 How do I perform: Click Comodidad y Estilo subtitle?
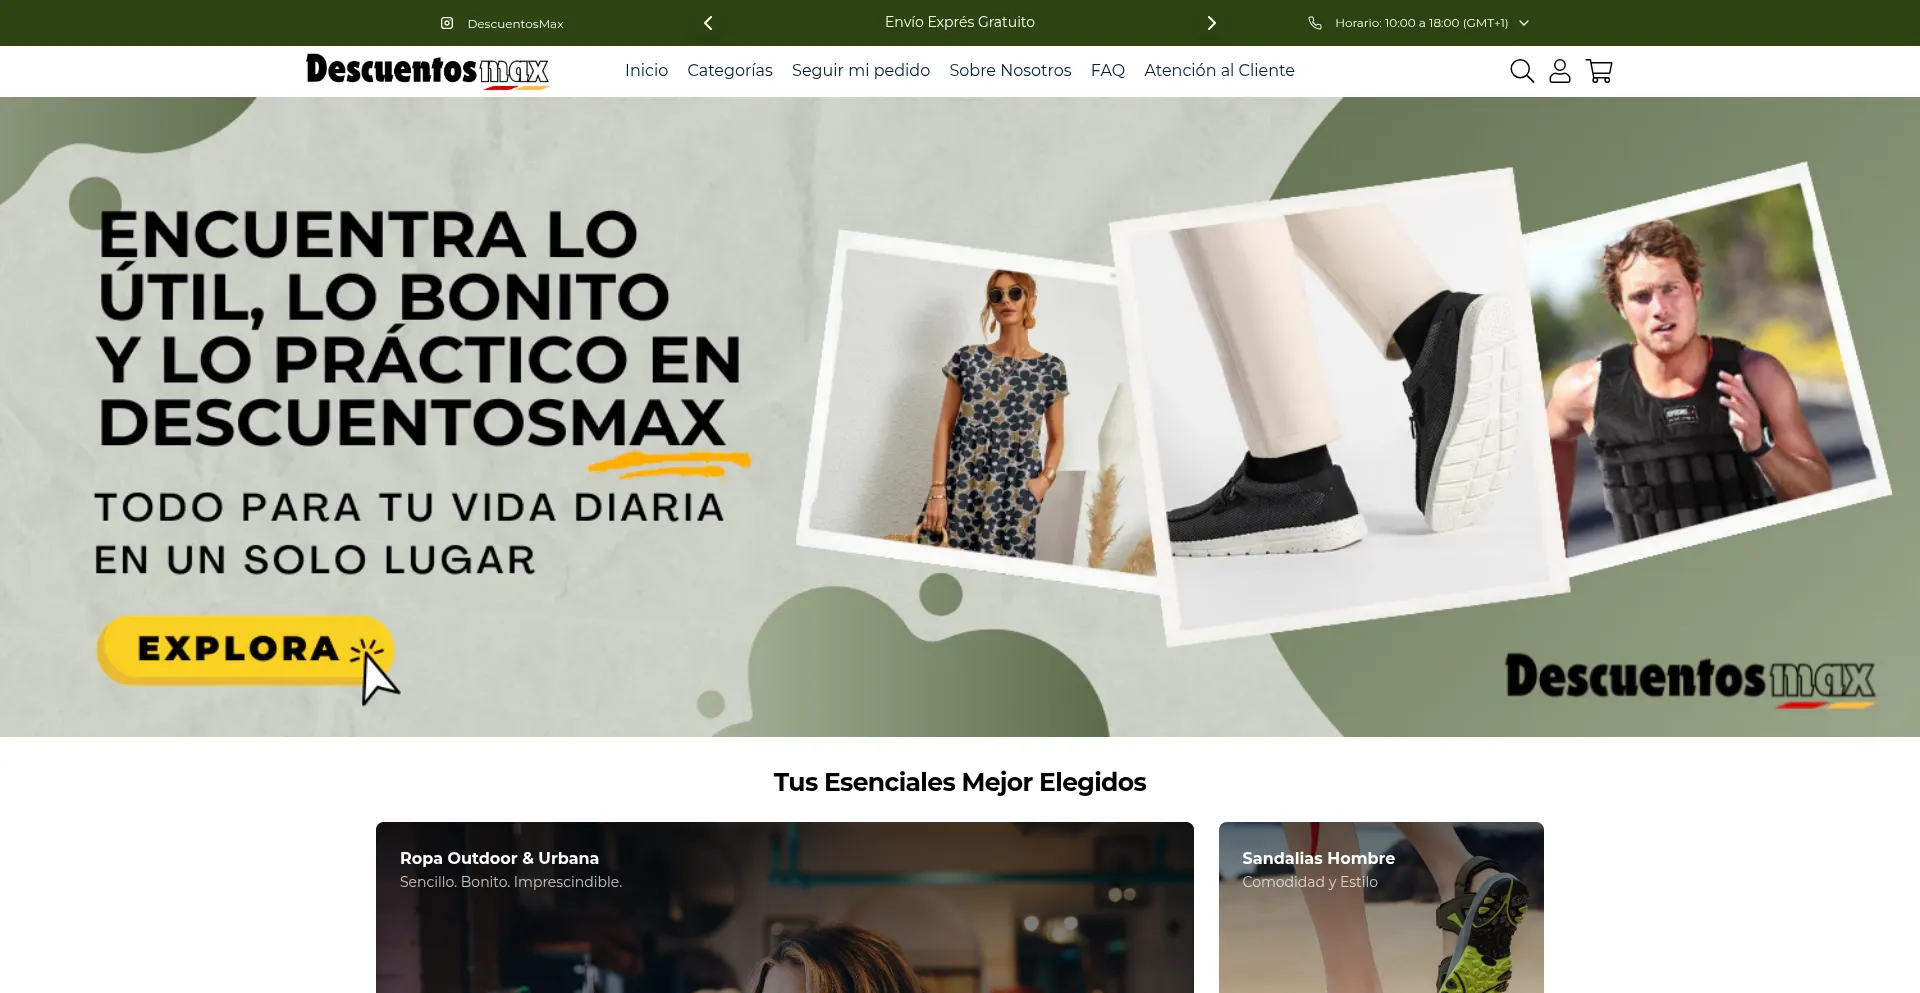click(x=1310, y=882)
